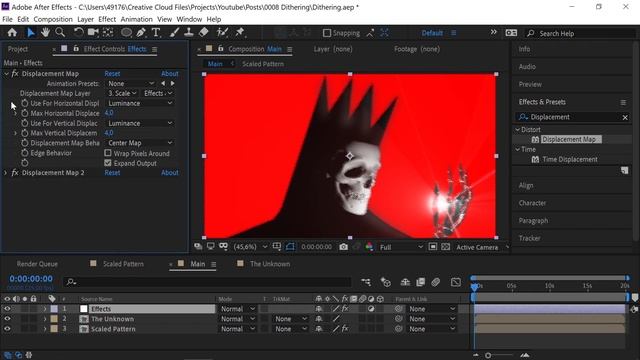Toggle stopwatch for Max Horizontal Displacement

pyautogui.click(x=24, y=113)
